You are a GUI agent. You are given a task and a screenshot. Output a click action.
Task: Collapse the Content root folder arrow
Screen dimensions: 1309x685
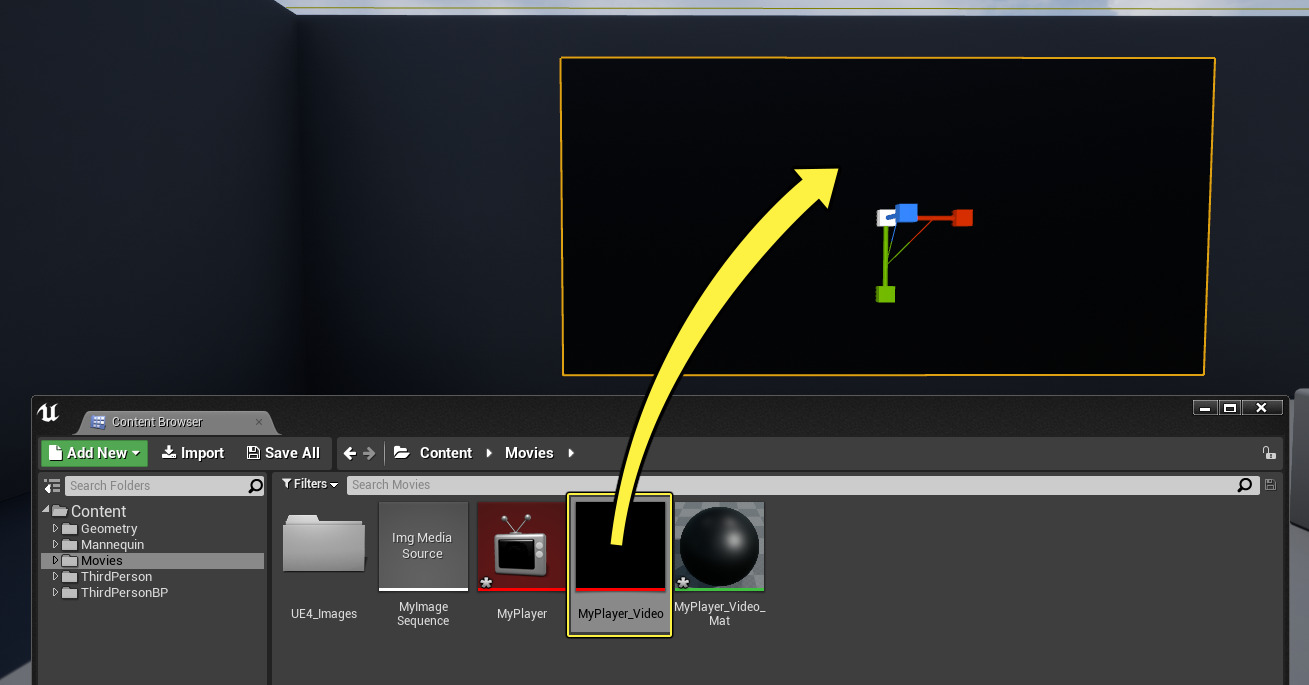pos(46,511)
